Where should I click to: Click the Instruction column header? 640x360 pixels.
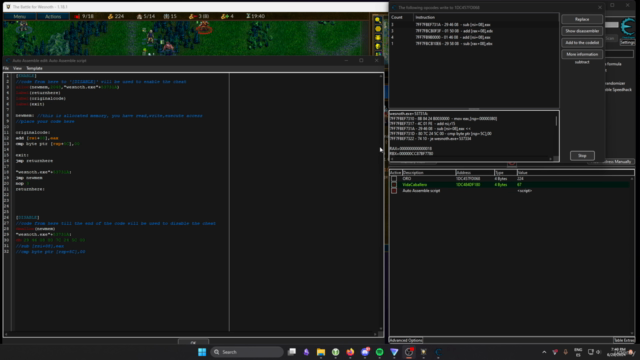(x=486, y=17)
